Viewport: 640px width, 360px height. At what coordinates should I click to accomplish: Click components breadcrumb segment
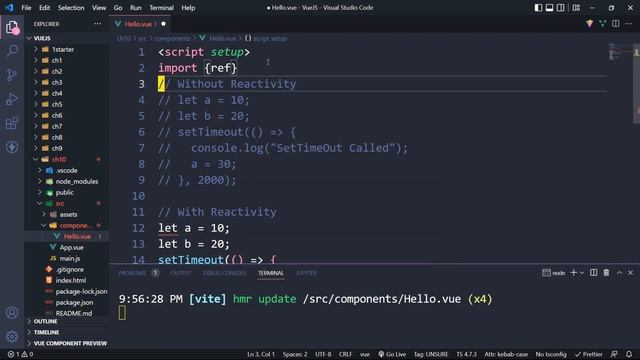pyautogui.click(x=172, y=38)
